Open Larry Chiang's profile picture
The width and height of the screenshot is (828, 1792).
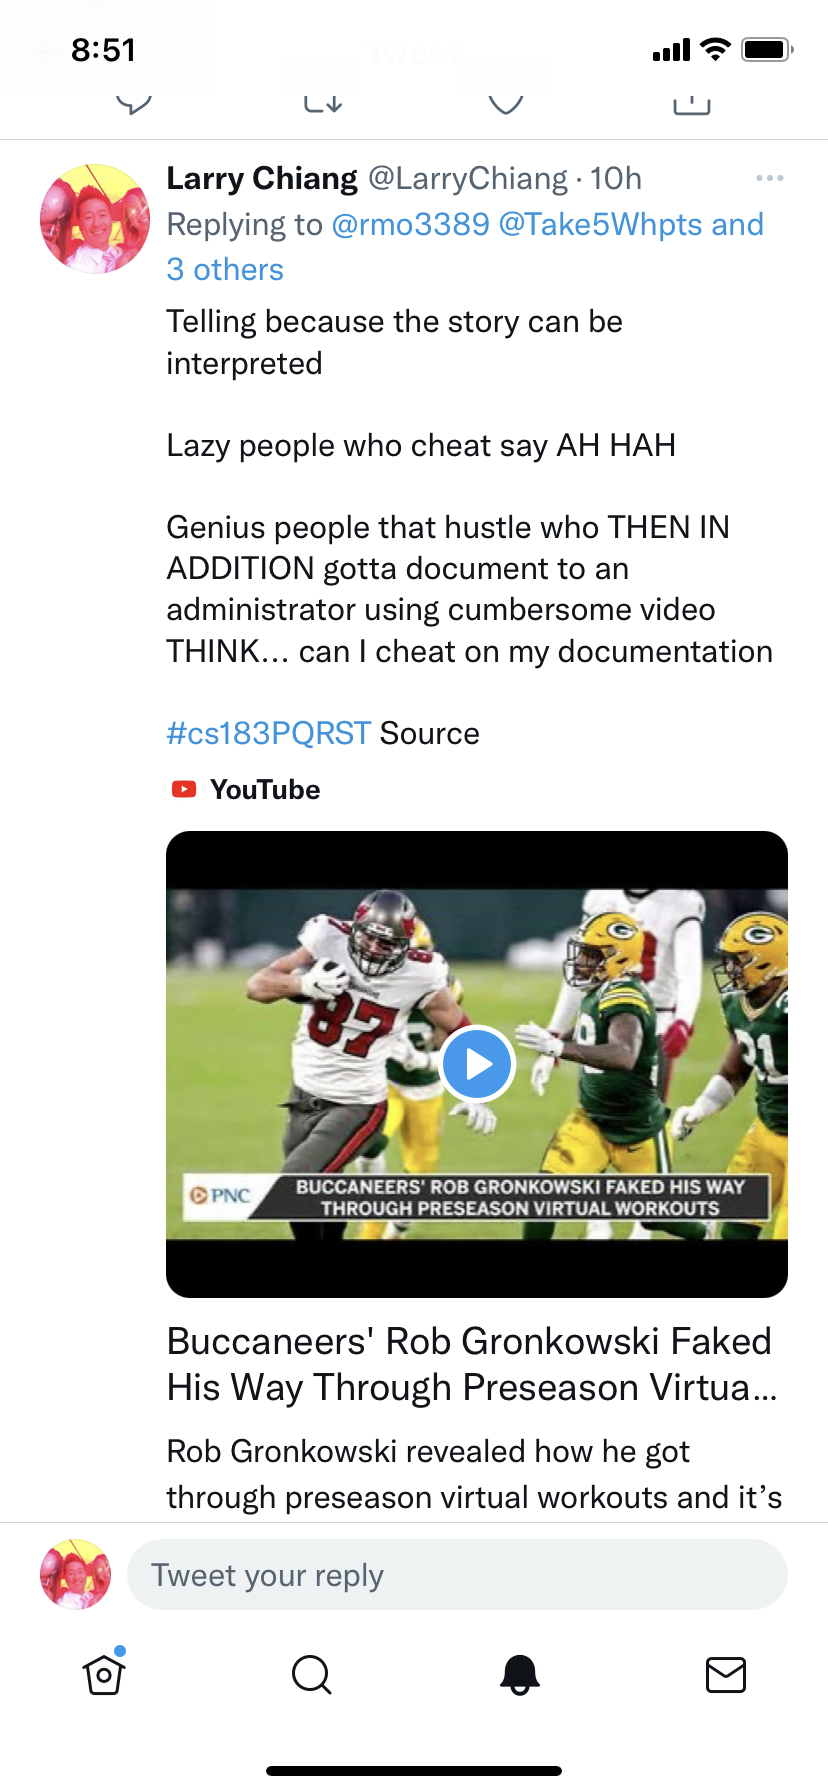click(94, 219)
